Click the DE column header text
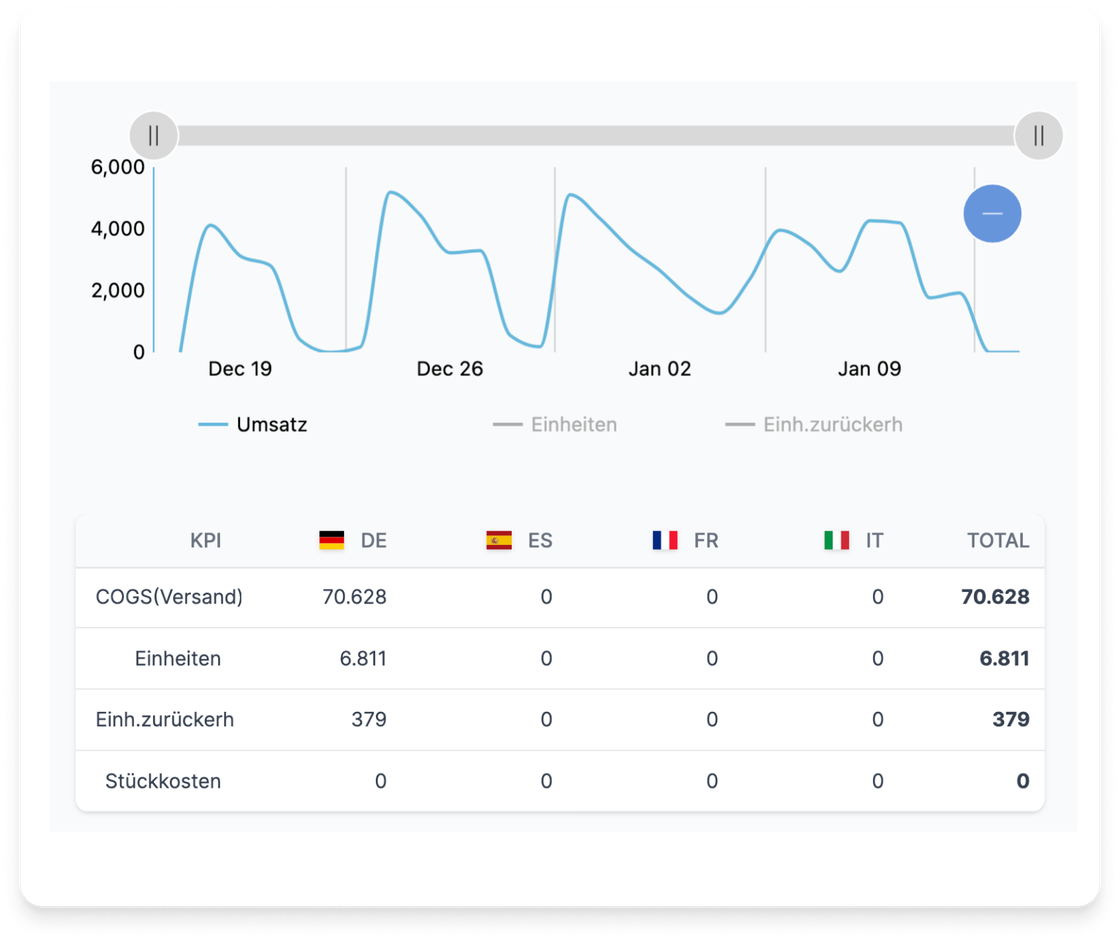Screen dimensions: 1120x941 click(374, 540)
